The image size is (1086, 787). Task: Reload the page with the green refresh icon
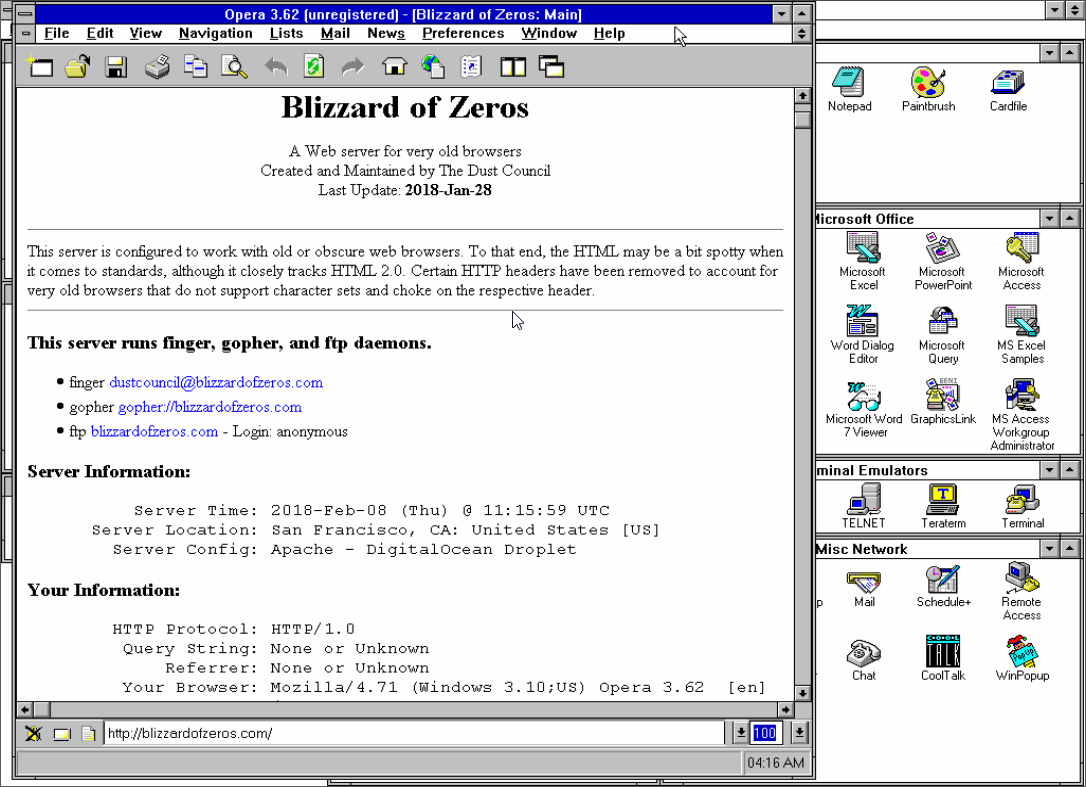[314, 67]
